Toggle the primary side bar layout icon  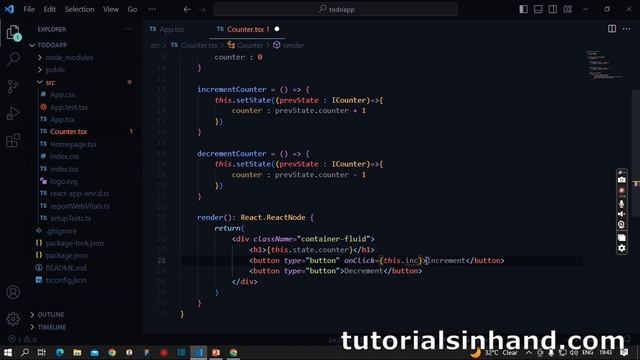click(x=523, y=9)
